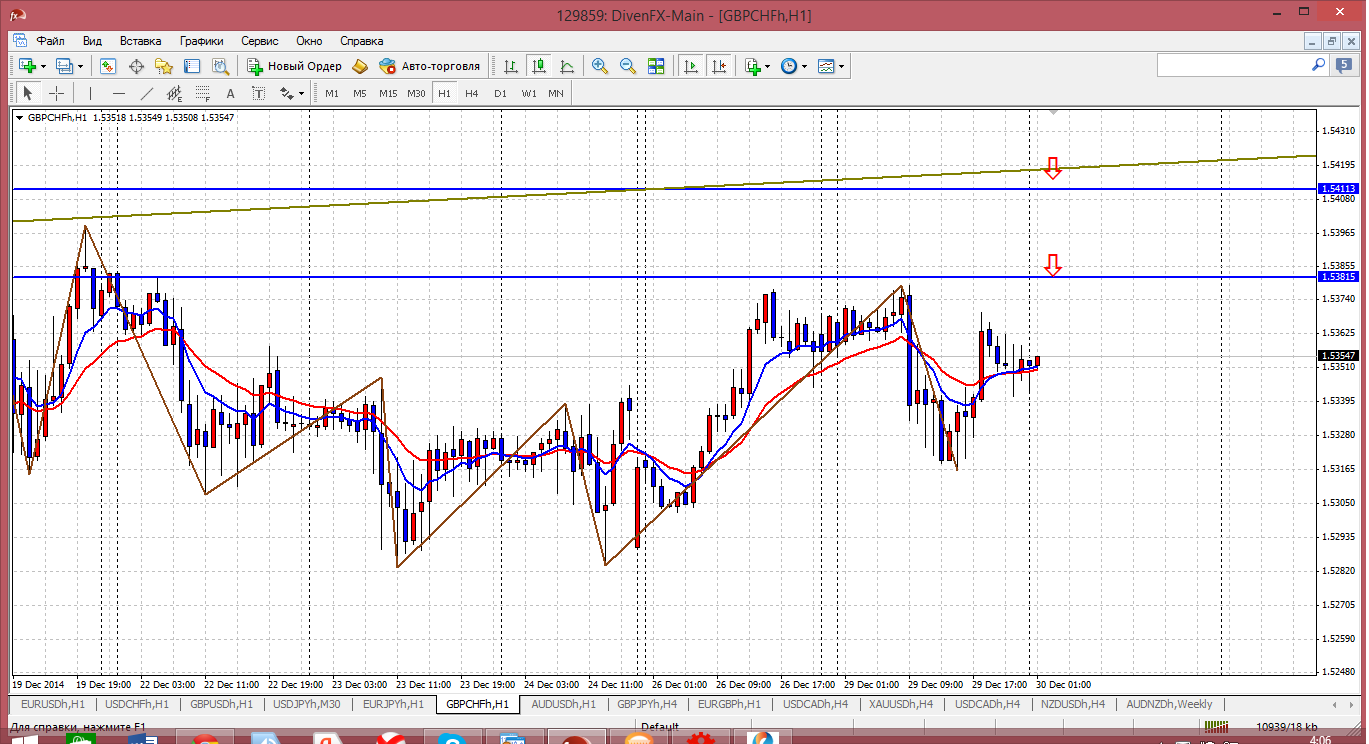The width and height of the screenshot is (1369, 744).
Task: Enable Авто-торговля button
Action: point(430,66)
